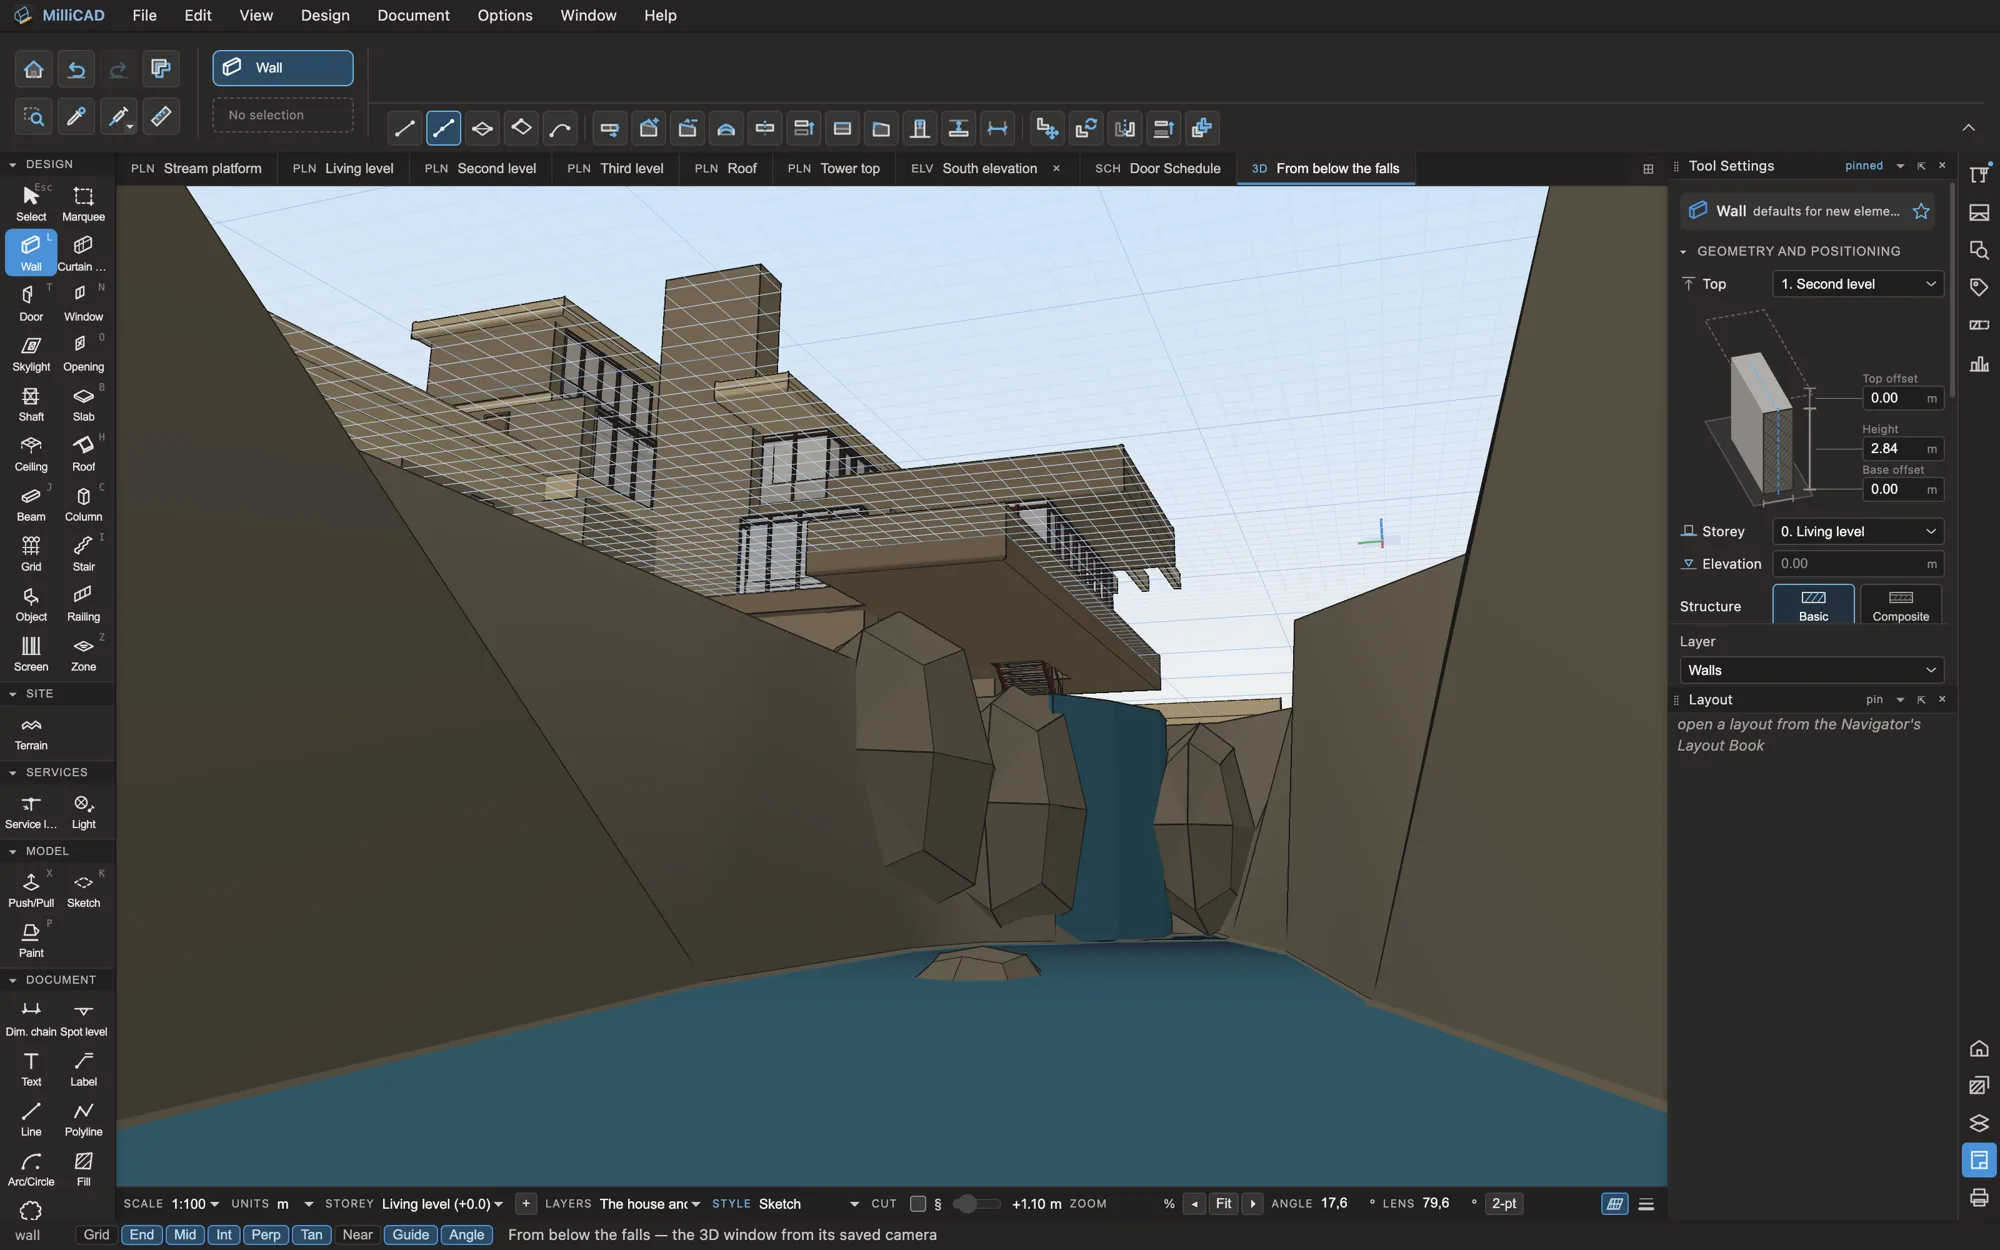Screen dimensions: 2000x1250
Task: Open the Design menu
Action: [325, 15]
